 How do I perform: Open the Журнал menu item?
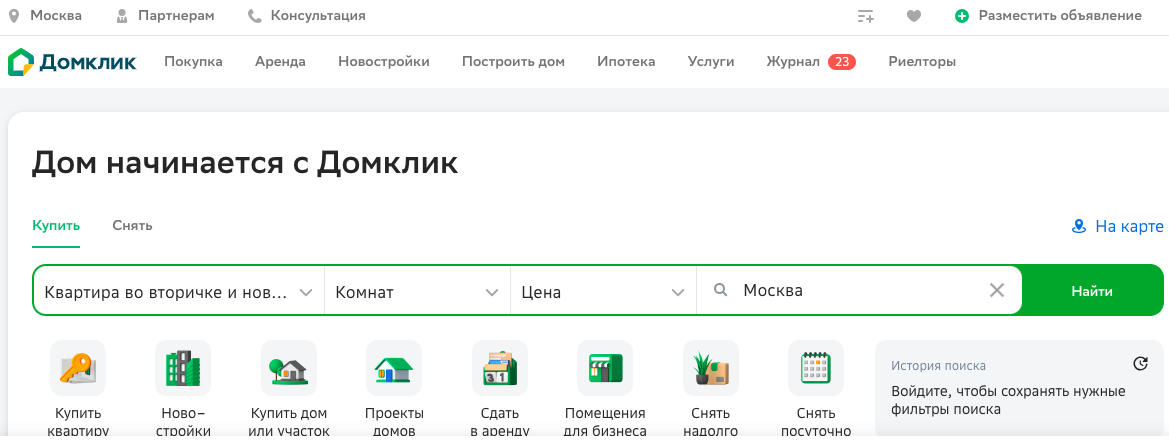click(793, 62)
